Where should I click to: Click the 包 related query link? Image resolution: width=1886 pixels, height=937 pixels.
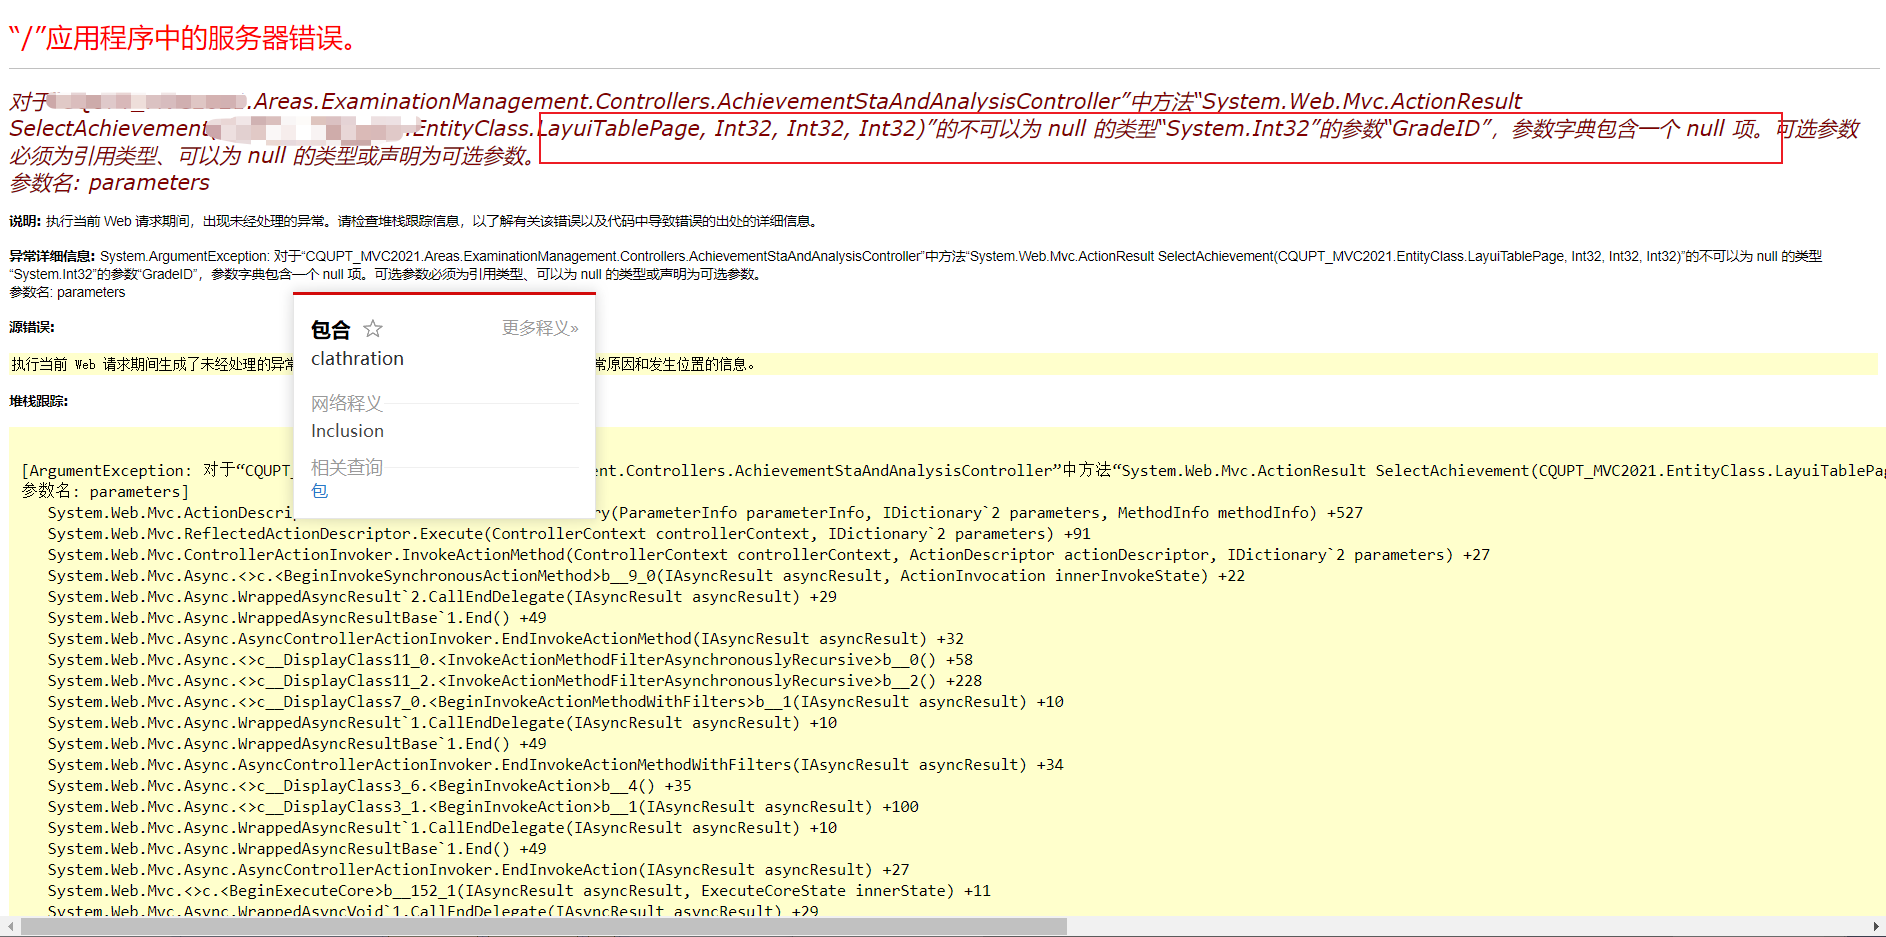(x=319, y=491)
